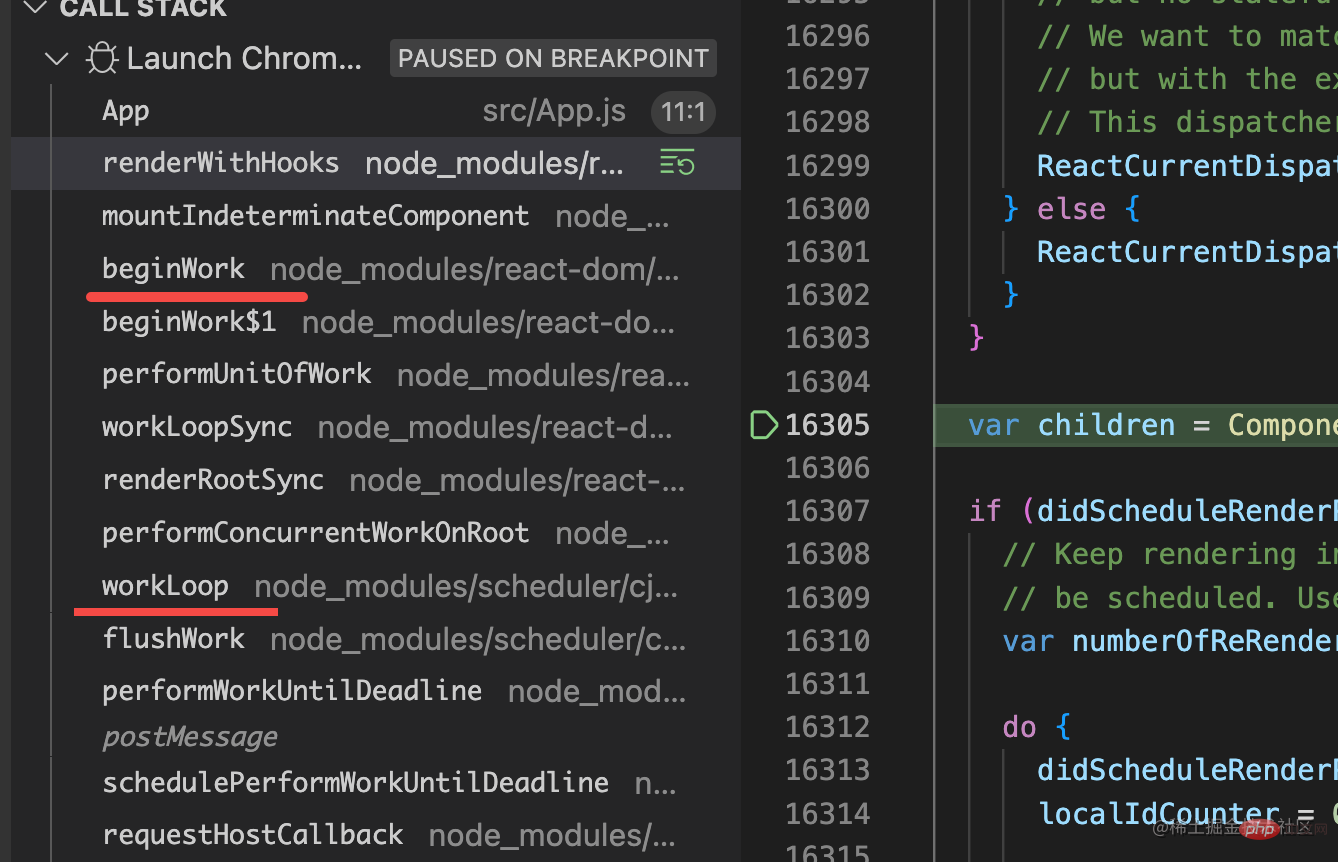Select the mountIndeterminateComponent stack frame
The image size is (1338, 862).
[x=376, y=216]
